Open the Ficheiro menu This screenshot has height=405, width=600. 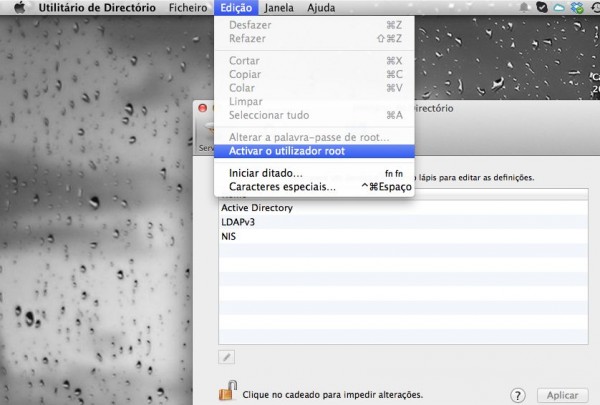pyautogui.click(x=188, y=8)
